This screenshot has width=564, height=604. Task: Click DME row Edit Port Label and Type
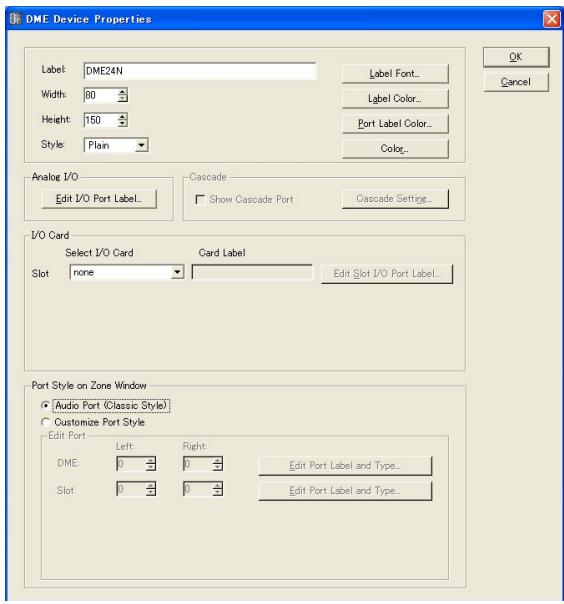click(345, 466)
